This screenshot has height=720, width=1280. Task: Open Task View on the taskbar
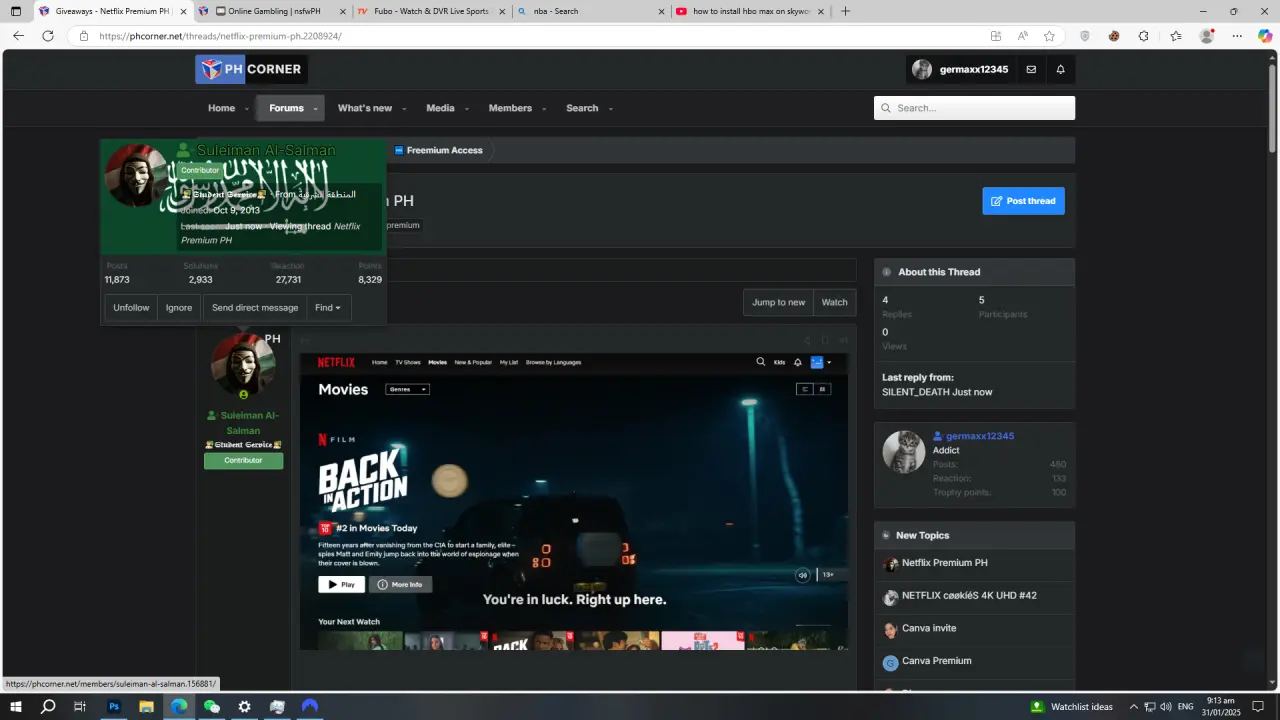tap(81, 706)
